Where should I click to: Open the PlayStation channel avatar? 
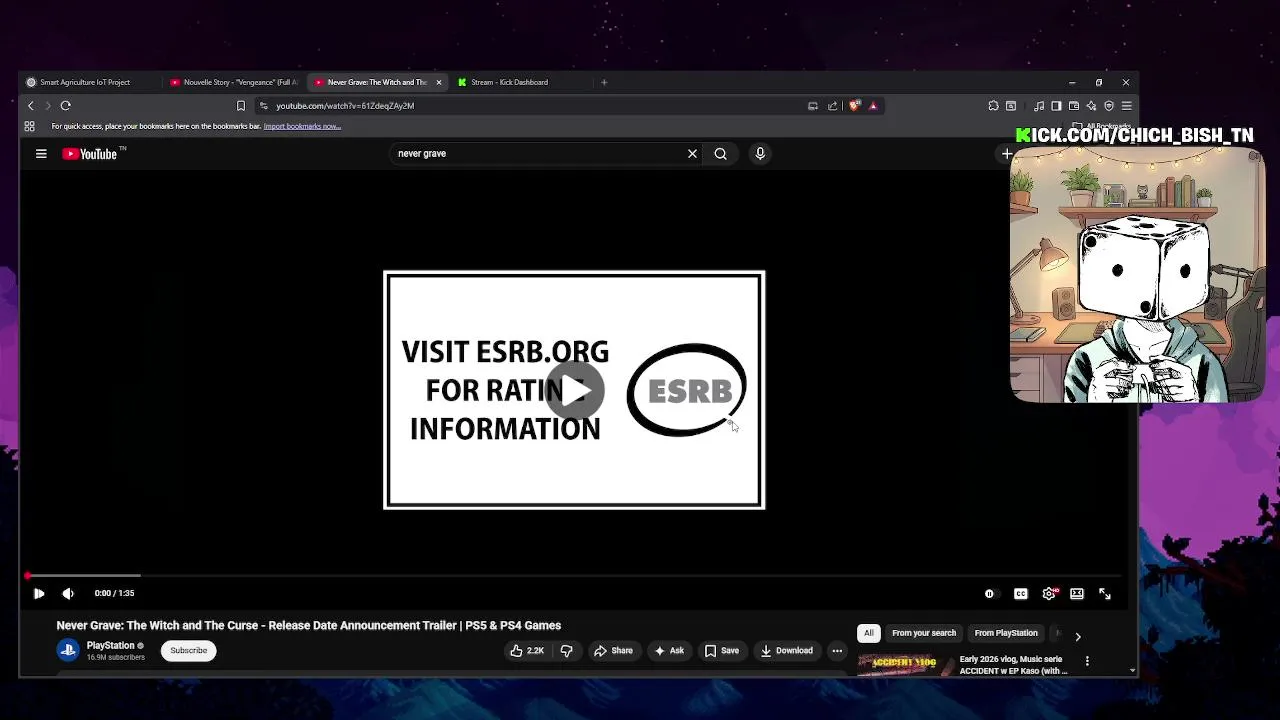(x=68, y=651)
